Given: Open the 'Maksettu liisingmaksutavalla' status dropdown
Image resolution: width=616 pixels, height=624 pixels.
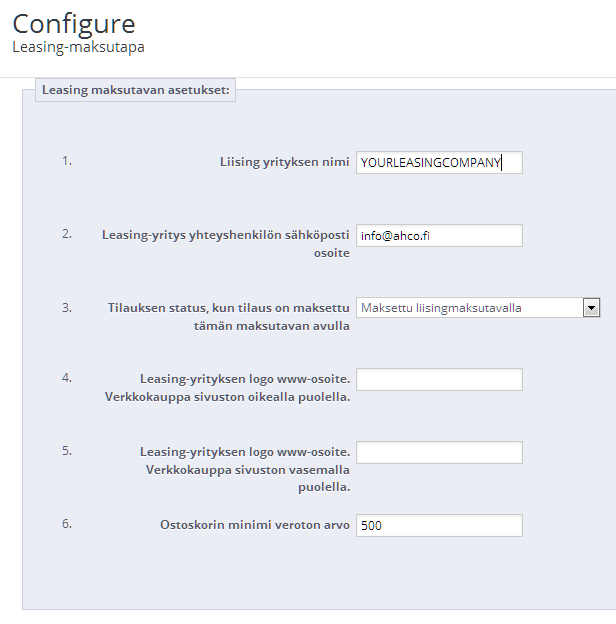Looking at the screenshot, I should [x=470, y=308].
